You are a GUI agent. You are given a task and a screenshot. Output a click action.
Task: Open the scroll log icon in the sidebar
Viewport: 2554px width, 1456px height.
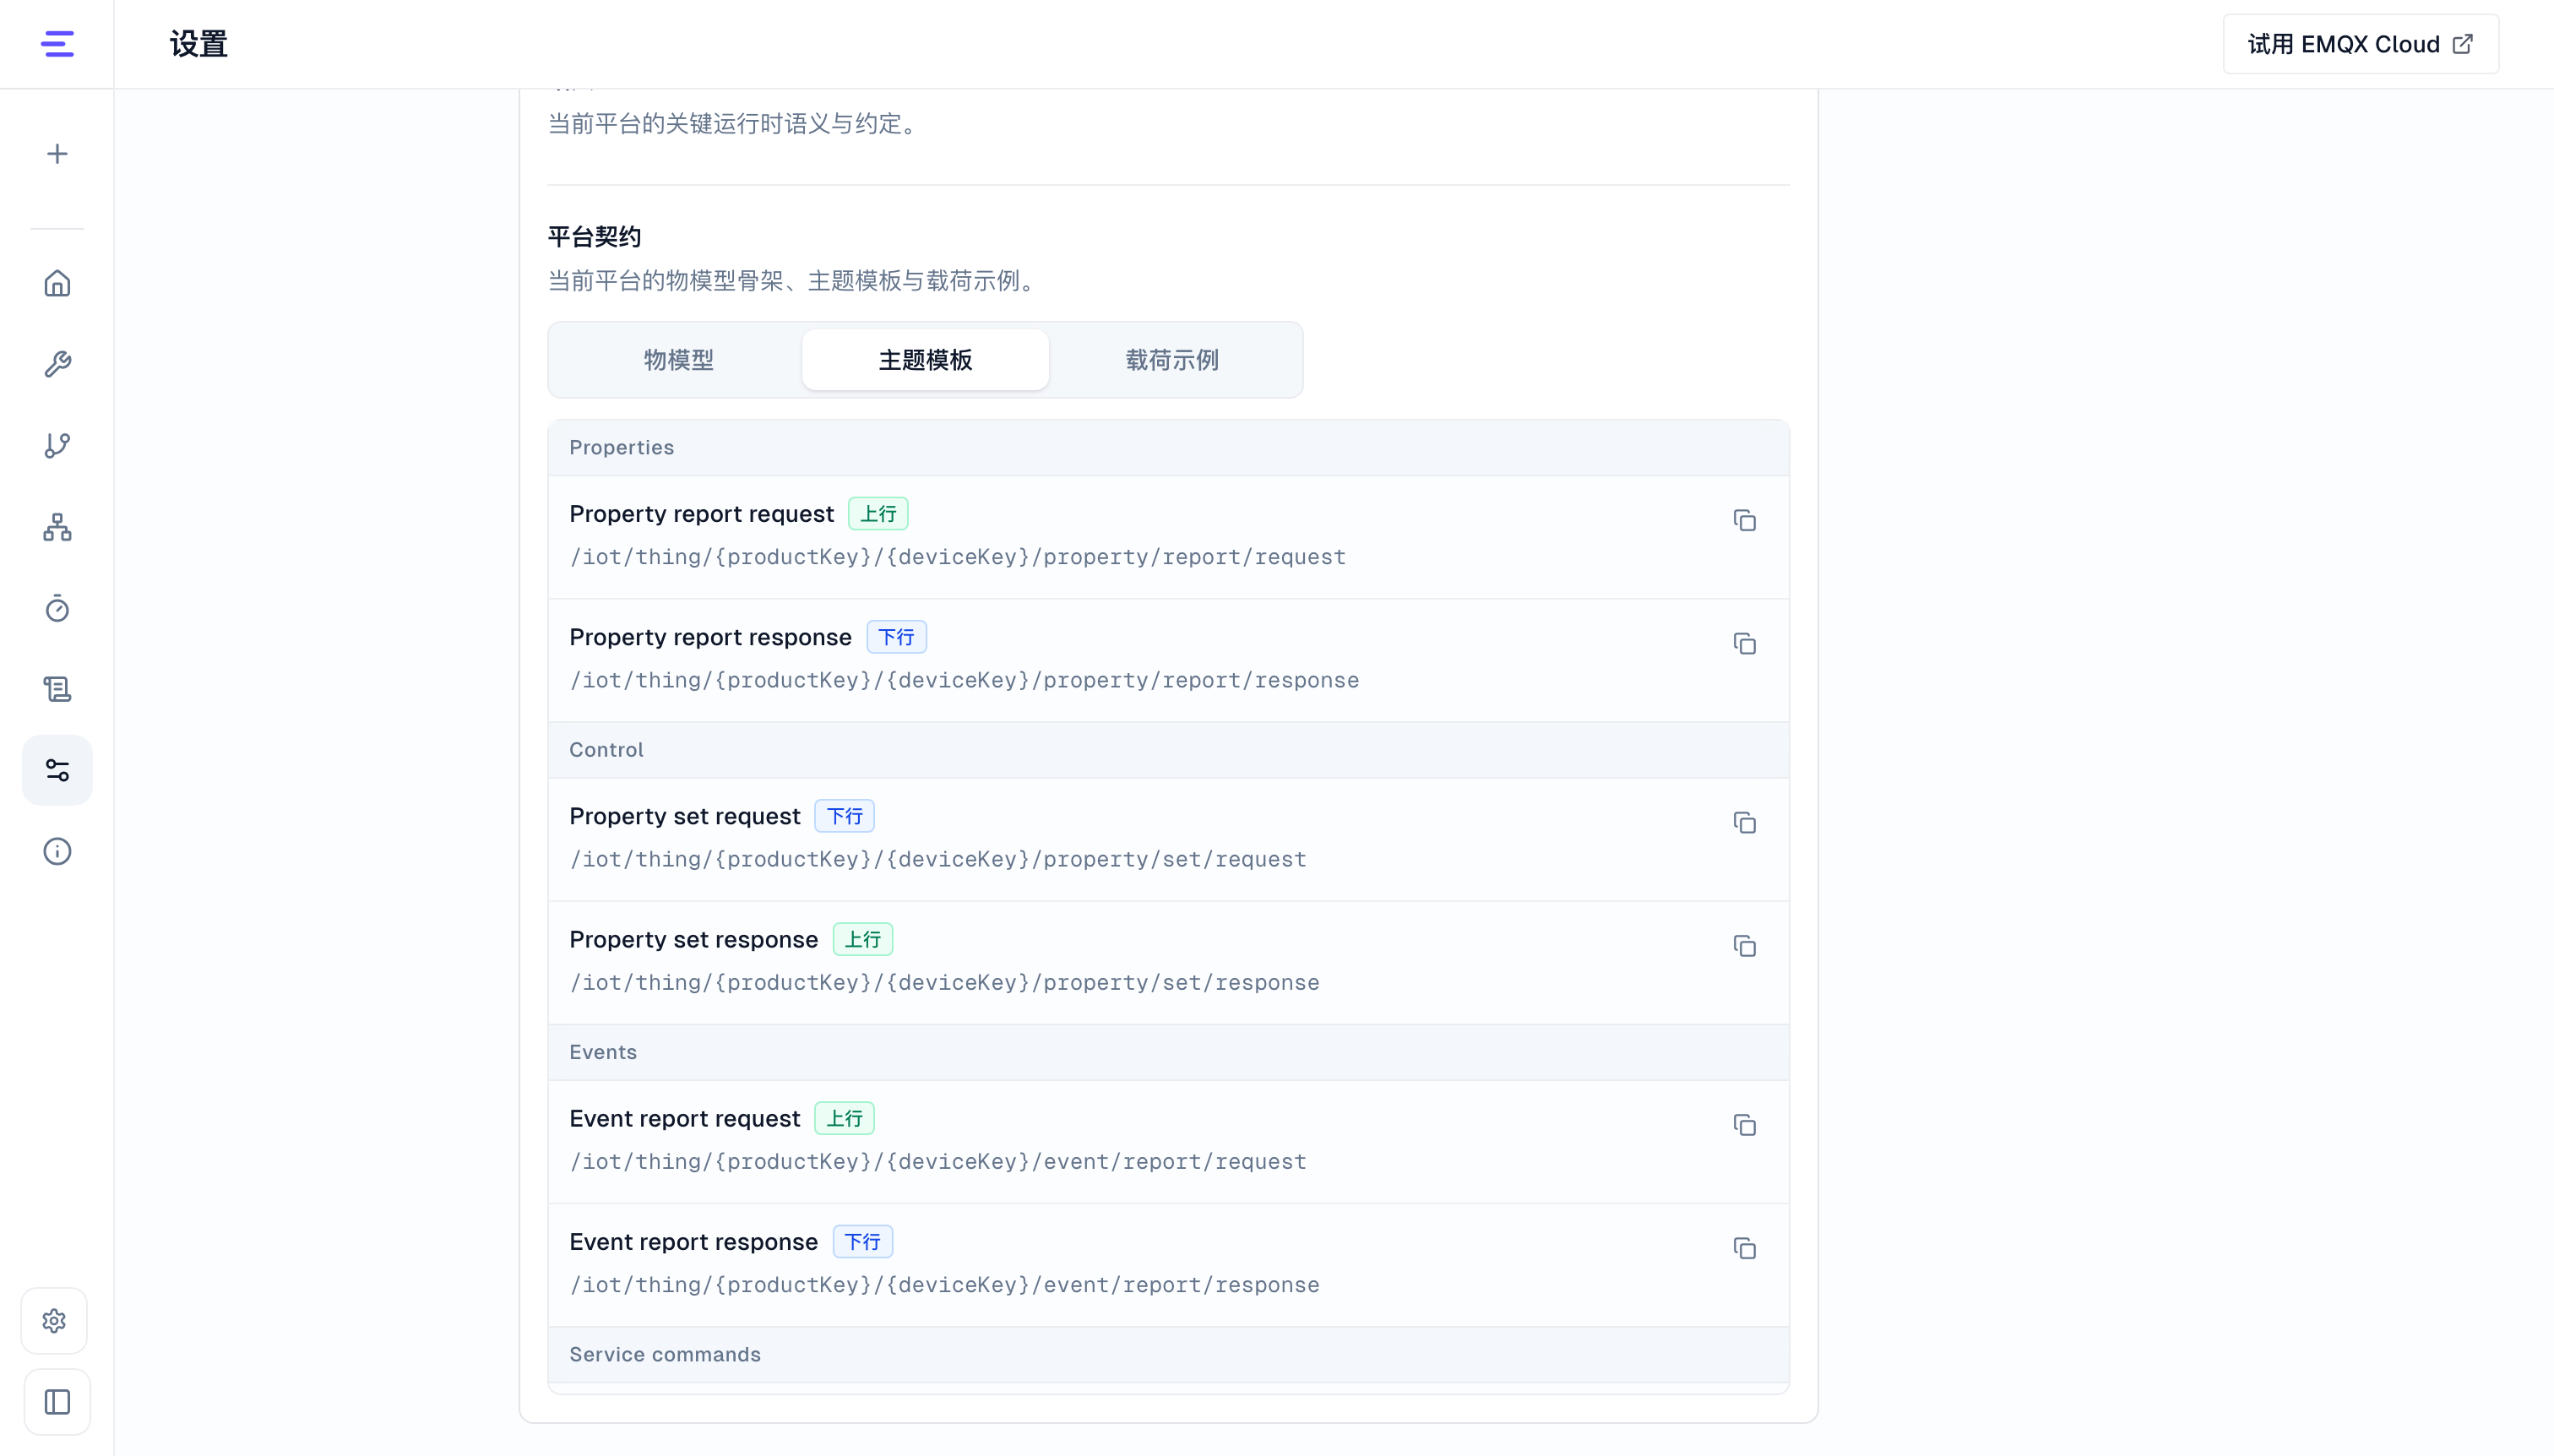[57, 689]
